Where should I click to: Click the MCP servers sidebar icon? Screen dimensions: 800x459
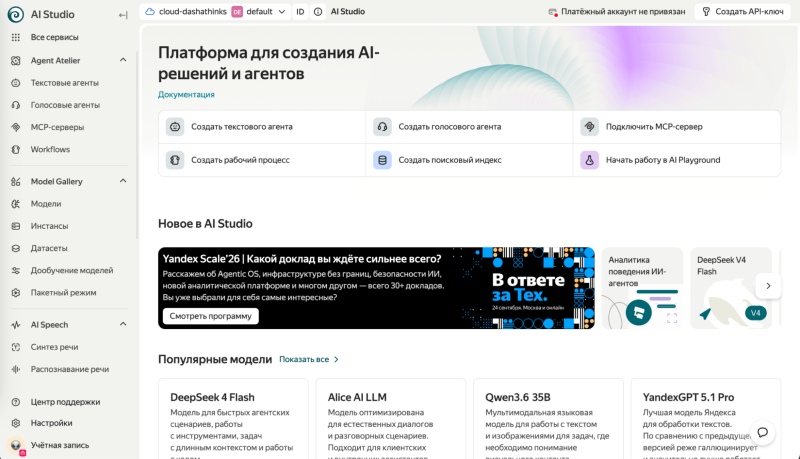click(16, 127)
